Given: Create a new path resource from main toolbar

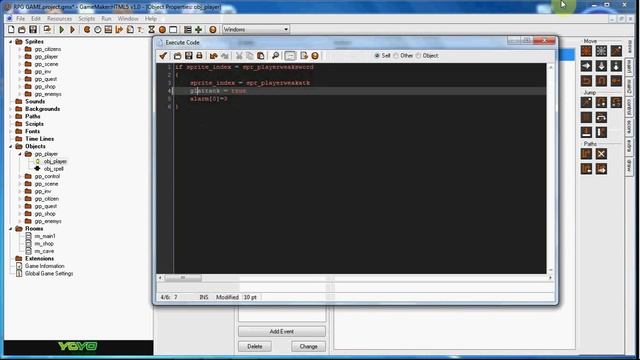Looking at the screenshot, I should point(119,29).
